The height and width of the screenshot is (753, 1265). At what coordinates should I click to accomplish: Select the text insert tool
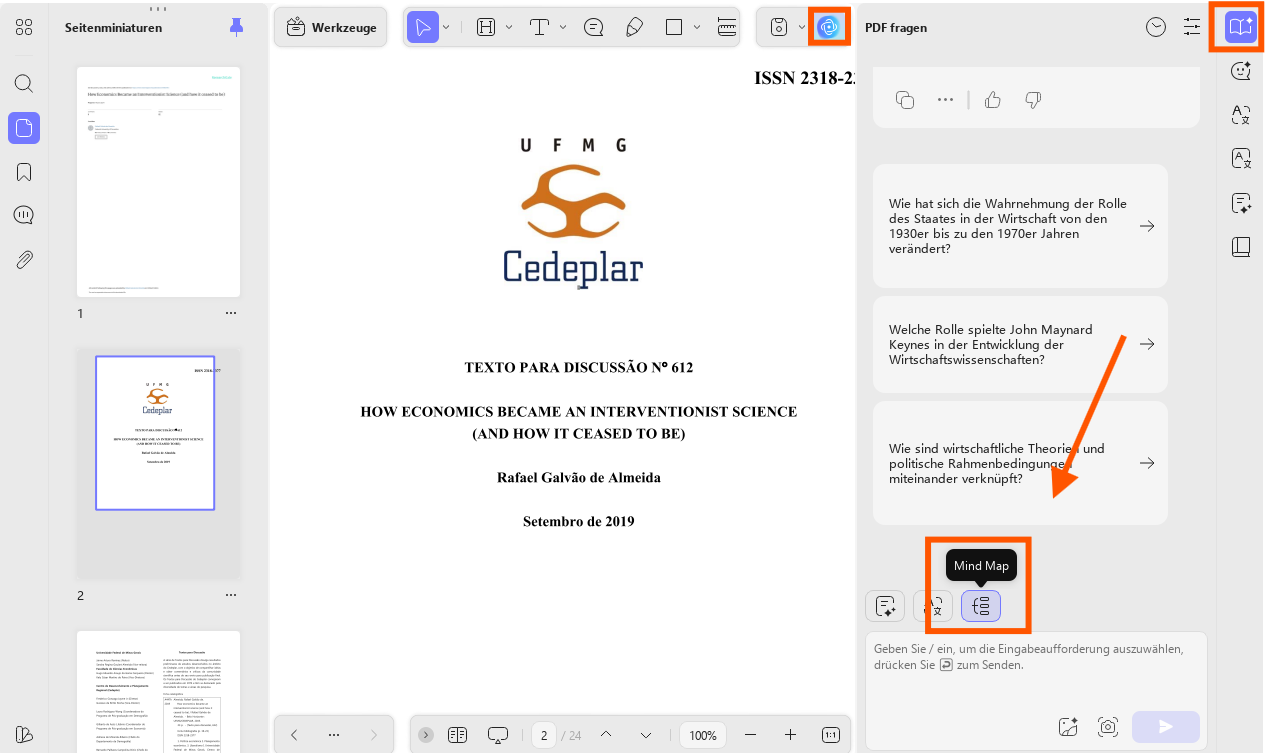tap(540, 27)
